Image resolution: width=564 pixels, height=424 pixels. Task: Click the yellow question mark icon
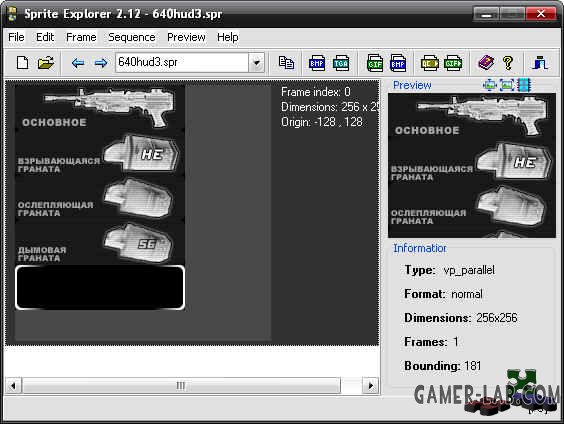click(x=508, y=63)
